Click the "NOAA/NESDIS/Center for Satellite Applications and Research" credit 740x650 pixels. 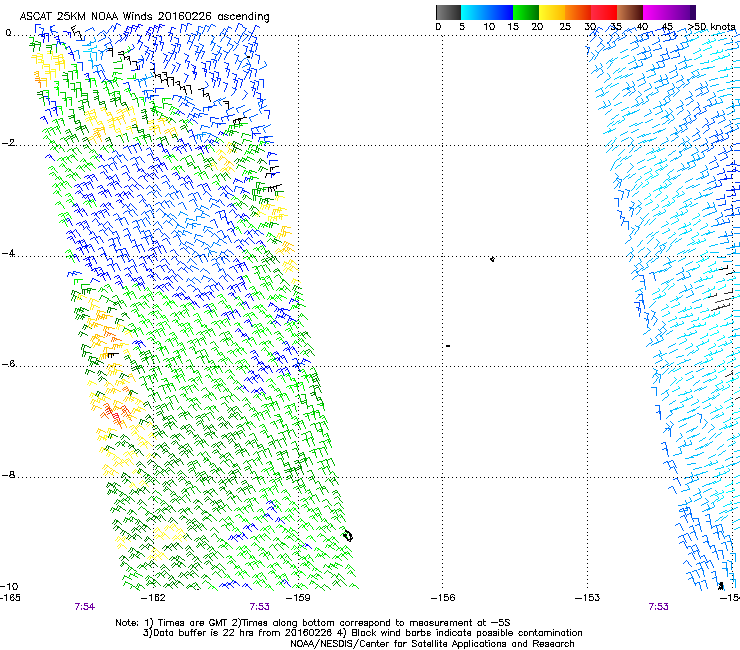(x=432, y=644)
